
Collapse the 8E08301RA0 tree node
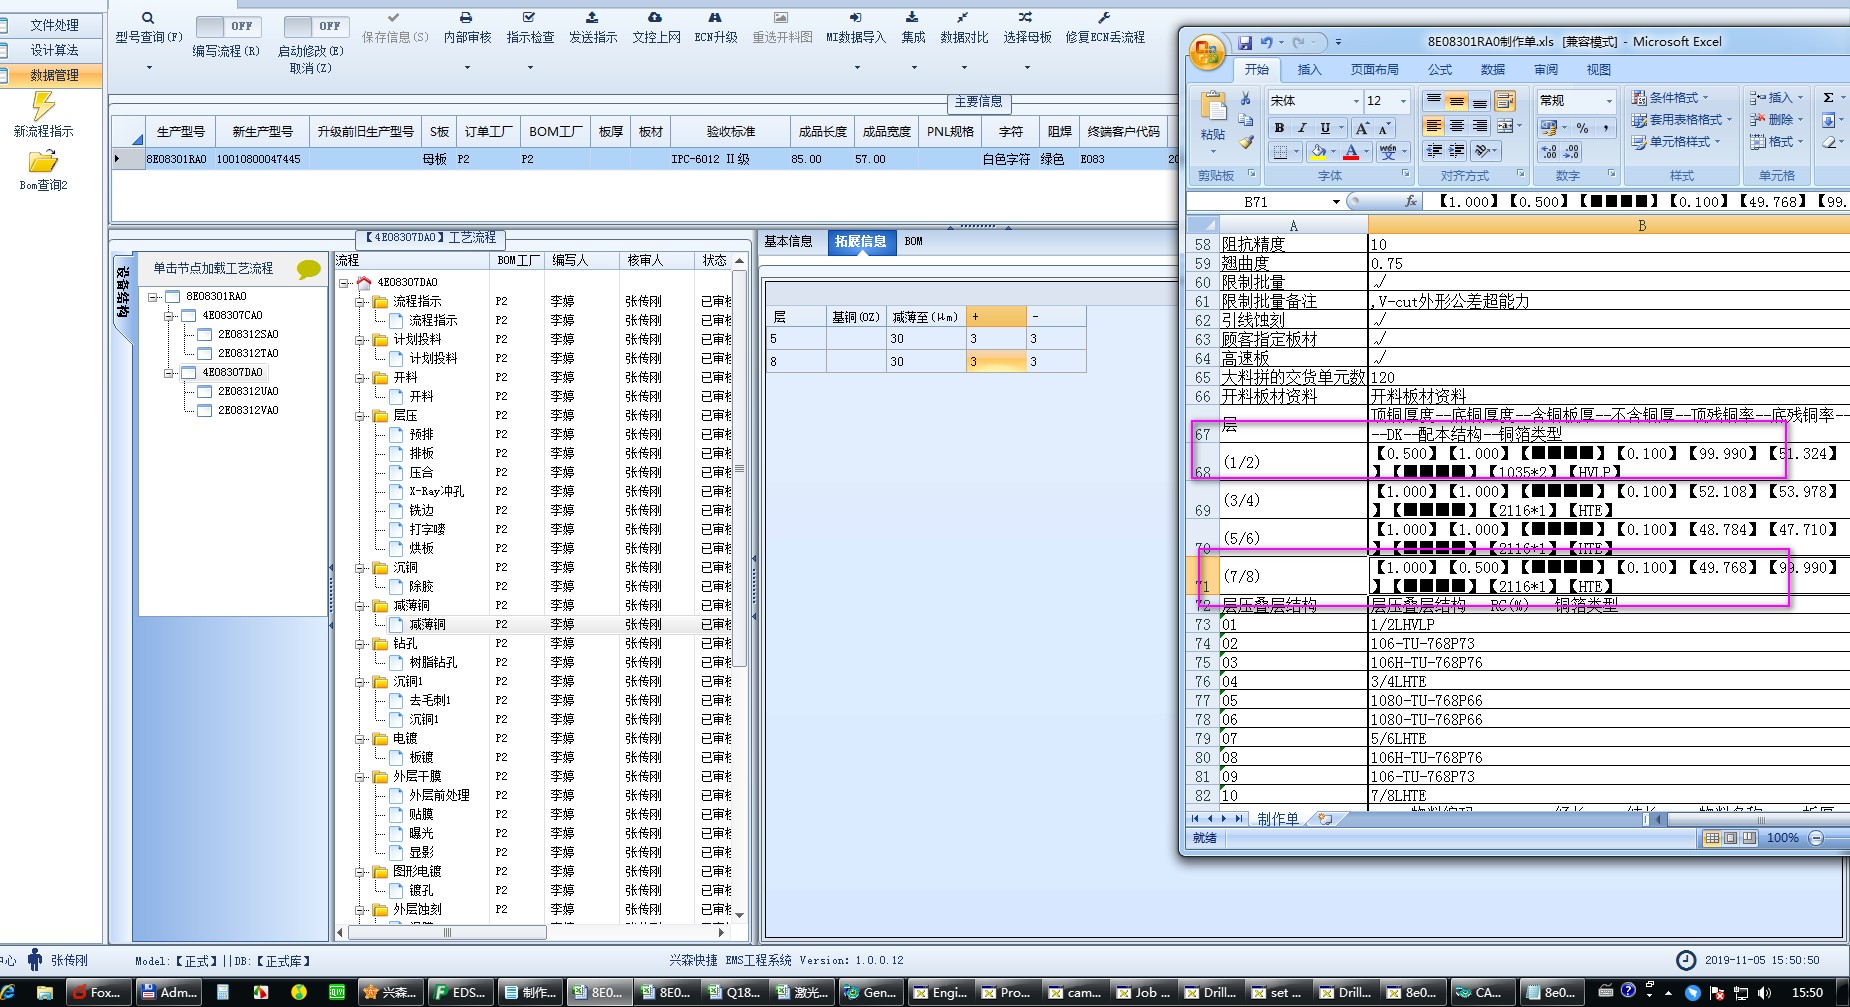click(x=153, y=297)
